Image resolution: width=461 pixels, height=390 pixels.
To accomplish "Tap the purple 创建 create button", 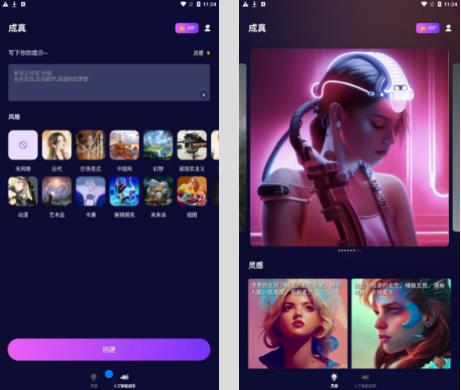I will click(x=109, y=349).
